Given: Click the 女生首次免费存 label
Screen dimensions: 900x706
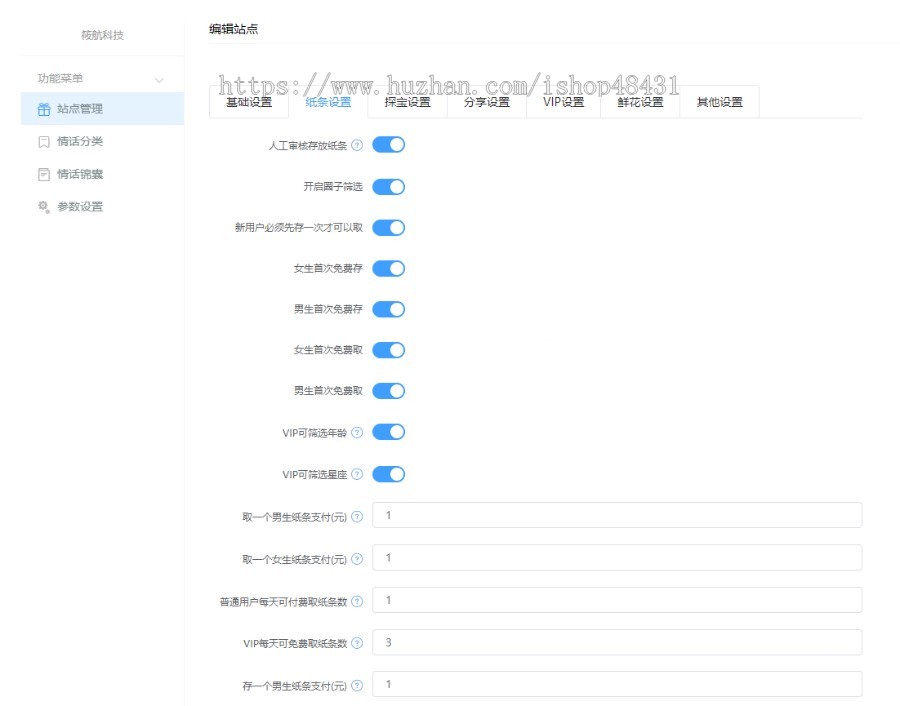Looking at the screenshot, I should [328, 268].
